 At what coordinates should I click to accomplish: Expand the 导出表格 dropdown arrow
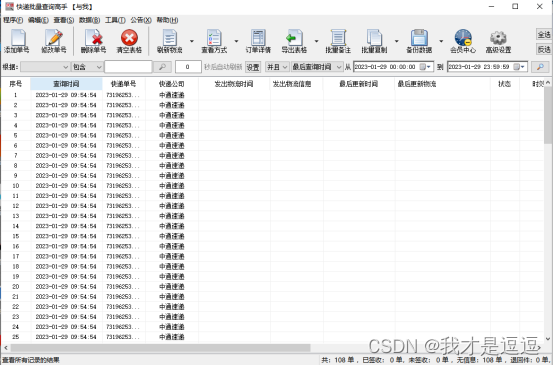(x=317, y=41)
